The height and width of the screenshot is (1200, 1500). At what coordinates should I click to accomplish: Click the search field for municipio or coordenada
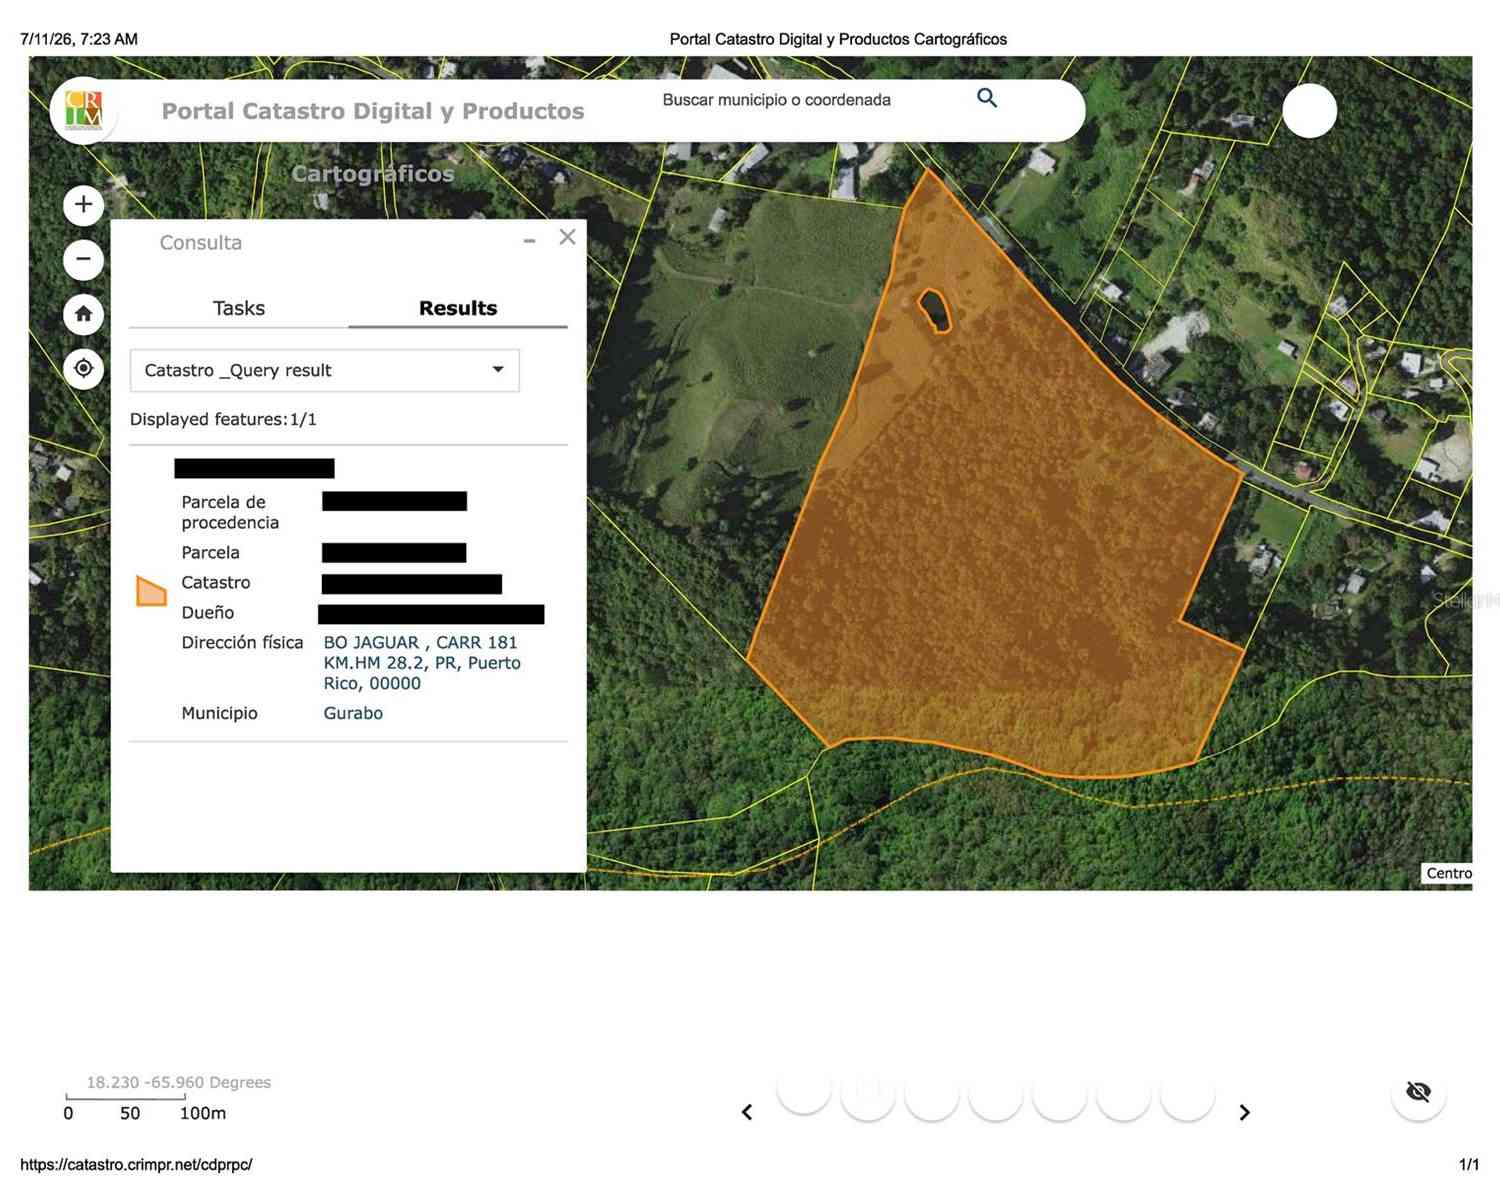(777, 100)
